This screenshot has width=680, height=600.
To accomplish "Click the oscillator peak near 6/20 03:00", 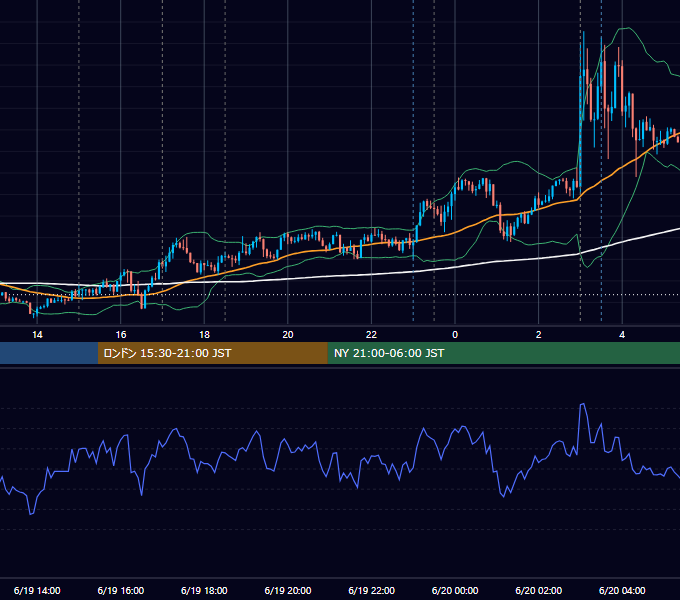I will coord(582,404).
